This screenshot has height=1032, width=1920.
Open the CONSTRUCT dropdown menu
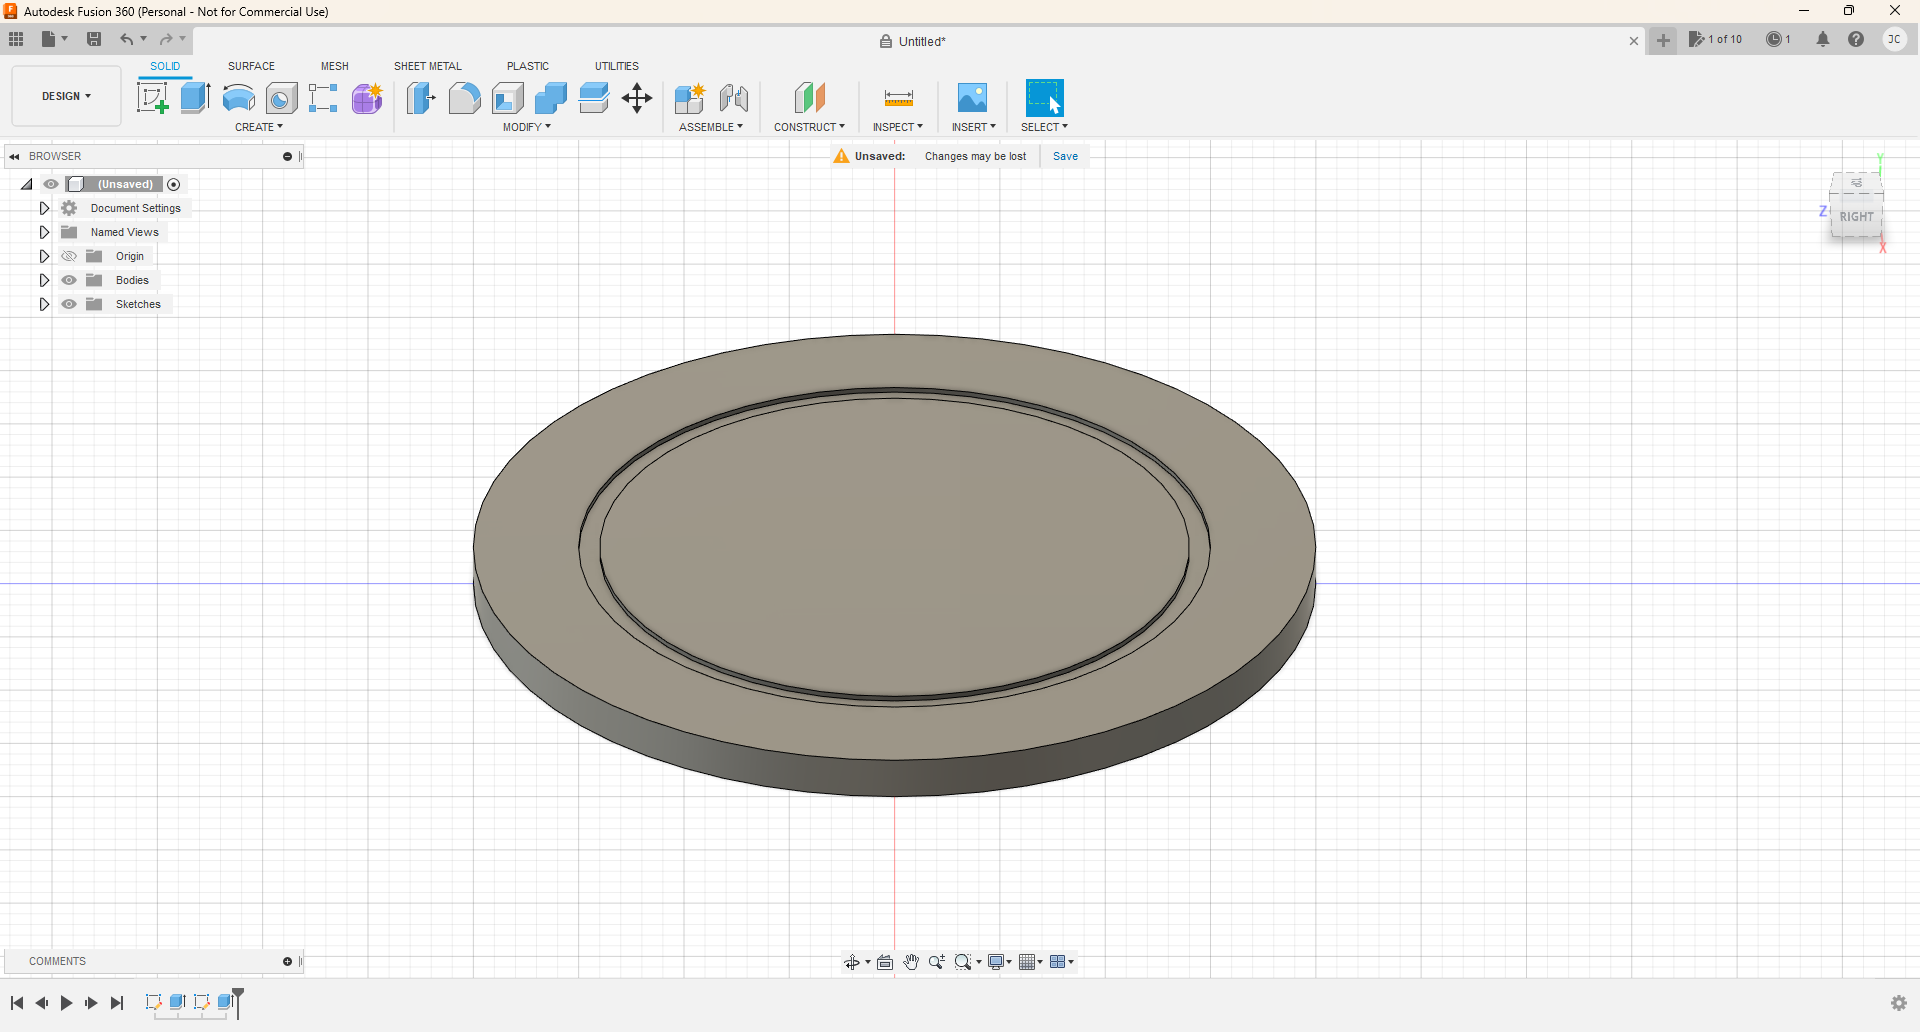click(x=809, y=127)
